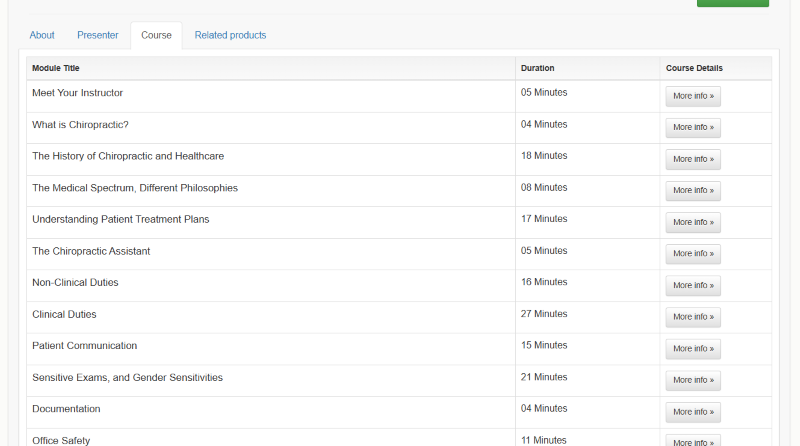This screenshot has width=800, height=446.
Task: Click More info for Non-Clinical Duties
Action: click(693, 285)
